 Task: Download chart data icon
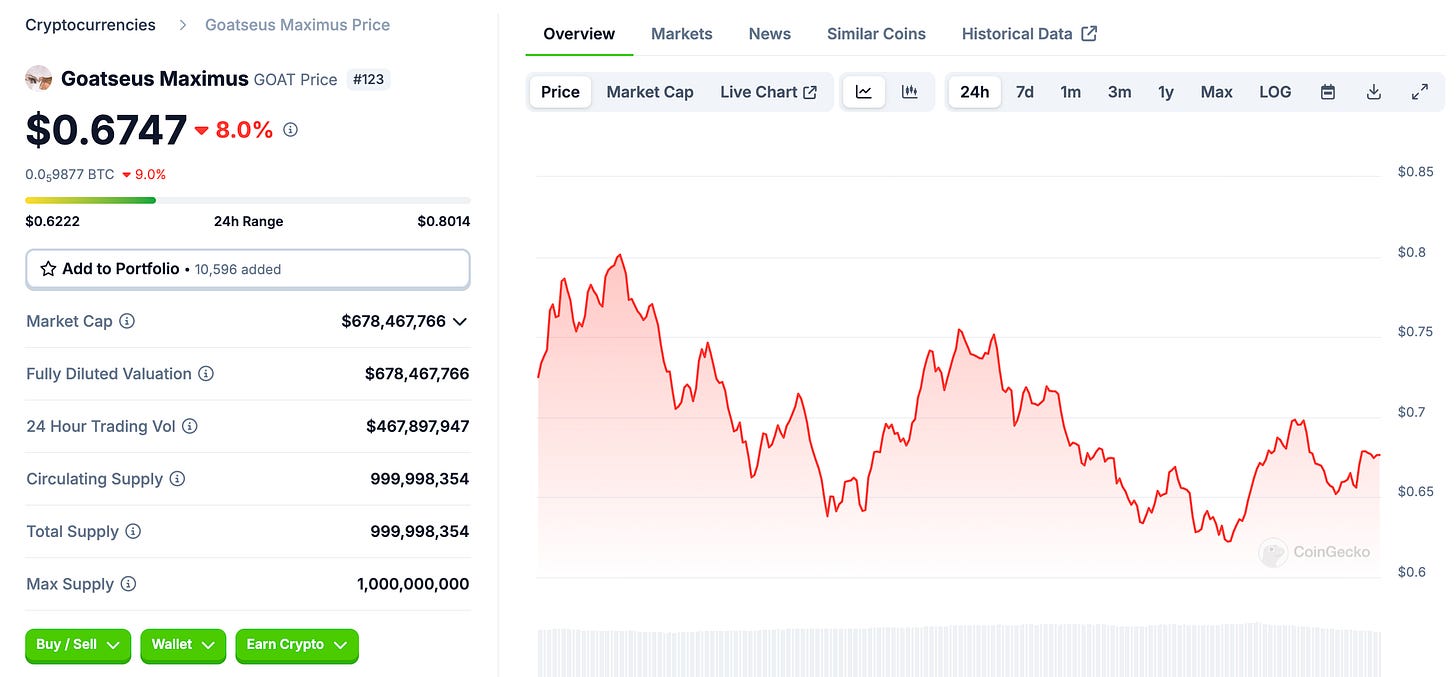[x=1374, y=92]
